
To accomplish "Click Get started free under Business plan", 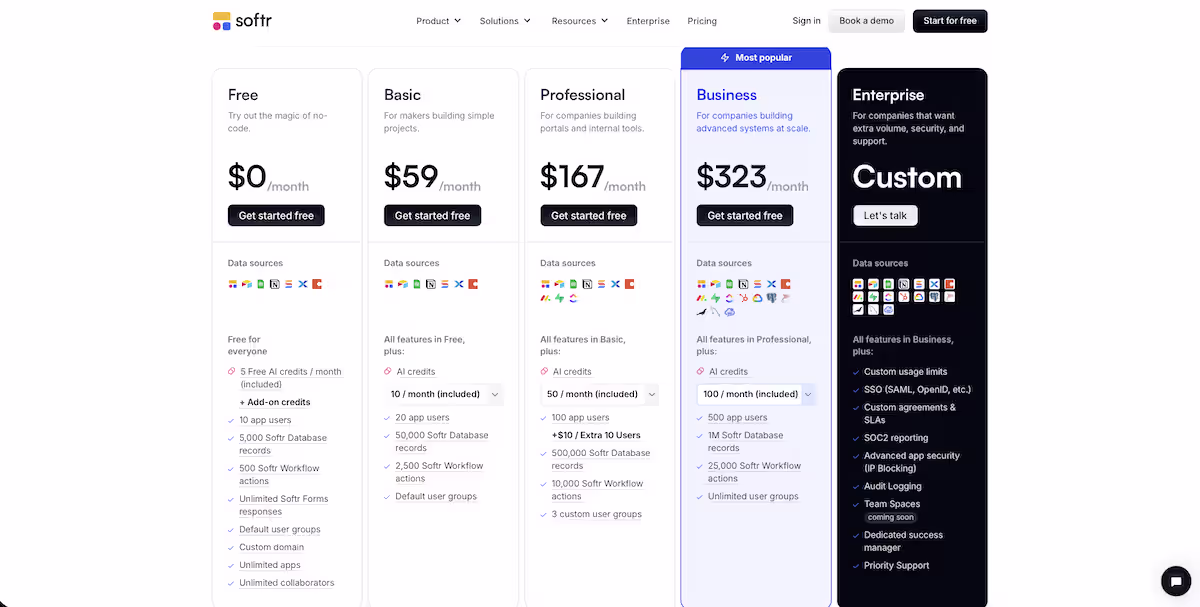I will 745,215.
